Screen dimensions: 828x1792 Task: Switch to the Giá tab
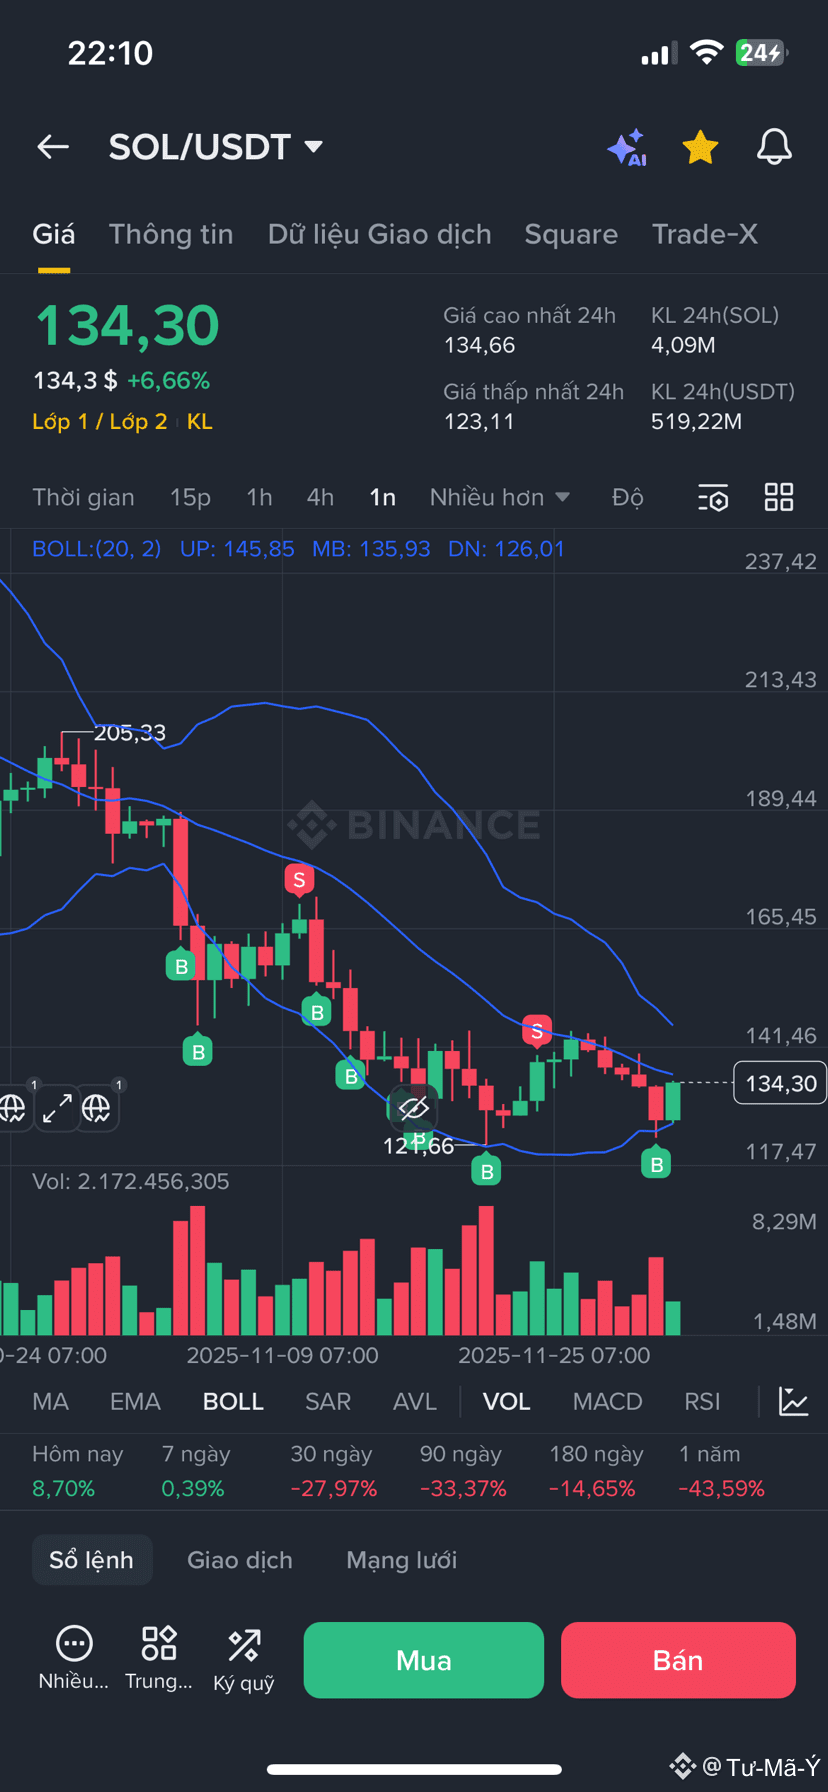[x=54, y=234]
